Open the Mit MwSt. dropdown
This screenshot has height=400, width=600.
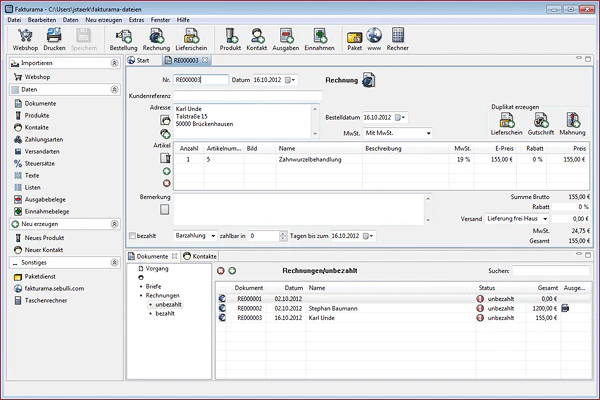click(x=398, y=133)
